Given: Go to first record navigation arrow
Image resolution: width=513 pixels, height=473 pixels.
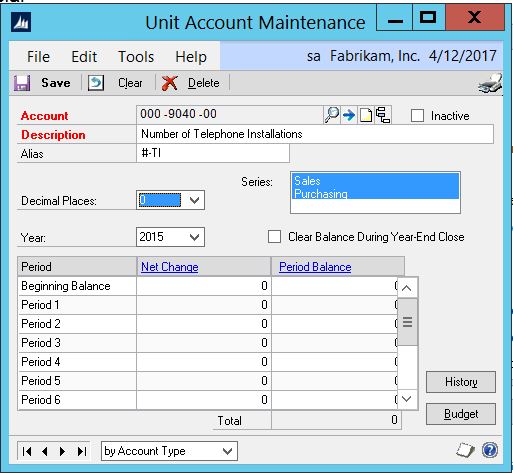Looking at the screenshot, I should click(x=27, y=451).
